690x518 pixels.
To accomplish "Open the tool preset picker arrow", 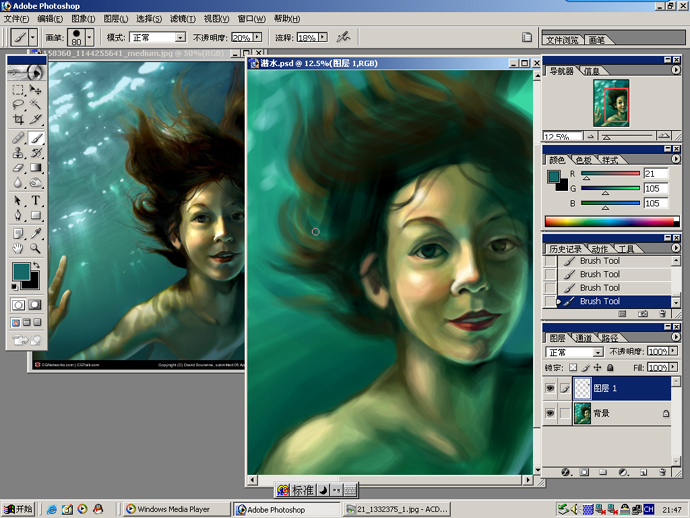I will pos(33,37).
